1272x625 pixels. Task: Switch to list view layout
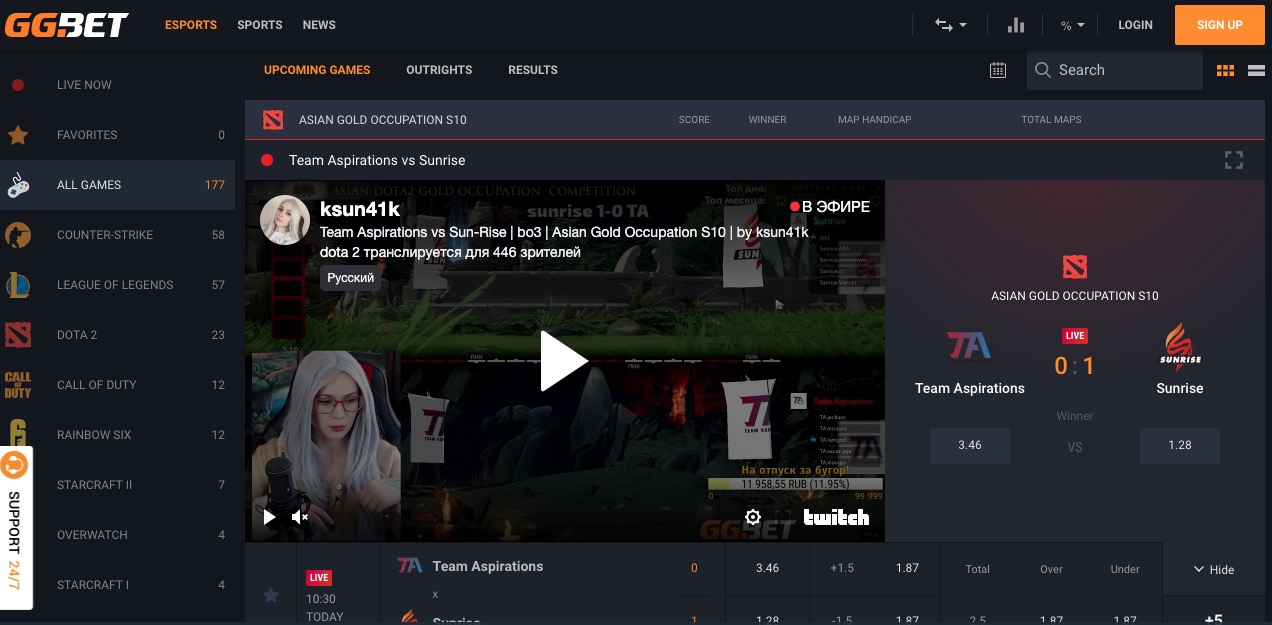[x=1257, y=70]
